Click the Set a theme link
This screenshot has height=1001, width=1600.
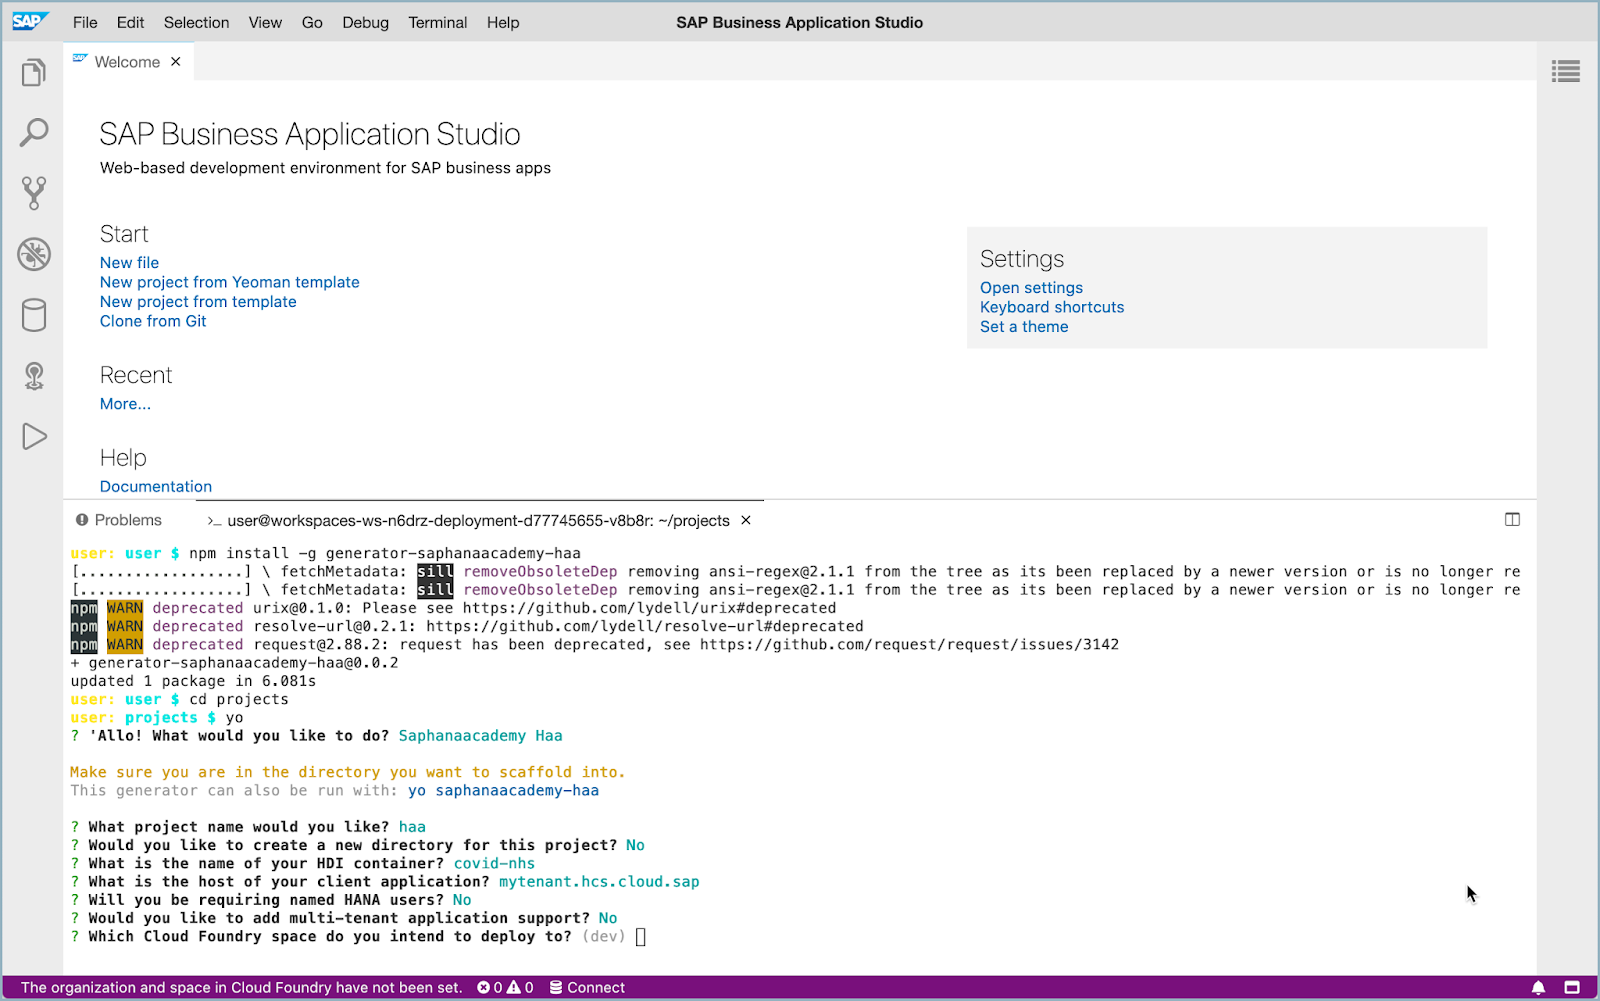(1024, 327)
